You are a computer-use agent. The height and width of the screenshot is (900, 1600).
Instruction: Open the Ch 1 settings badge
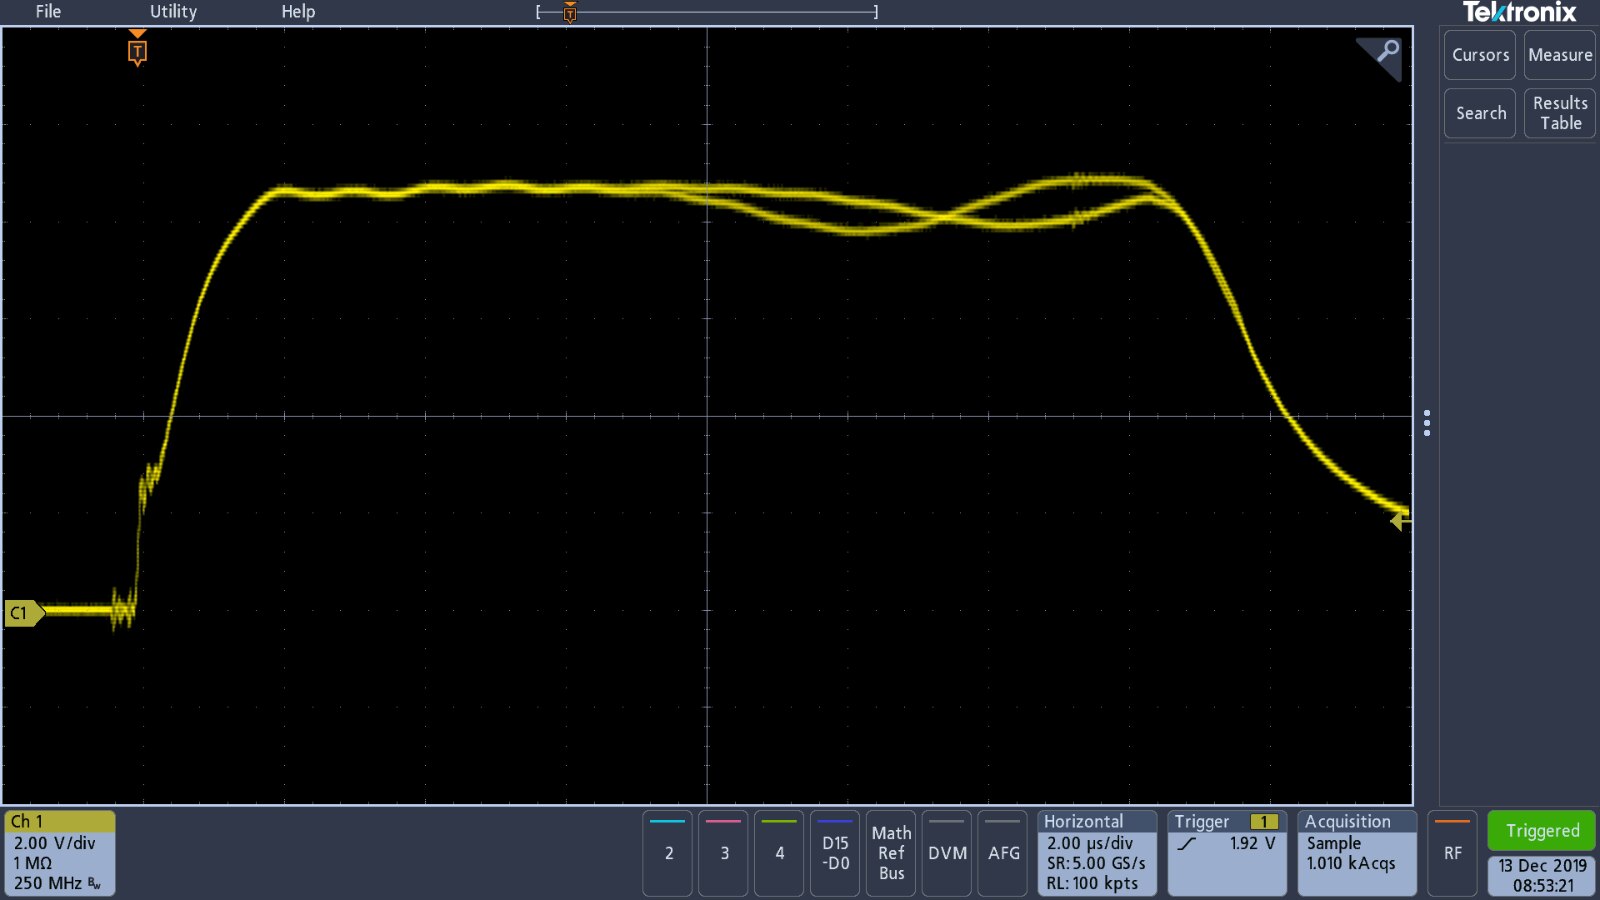60,853
